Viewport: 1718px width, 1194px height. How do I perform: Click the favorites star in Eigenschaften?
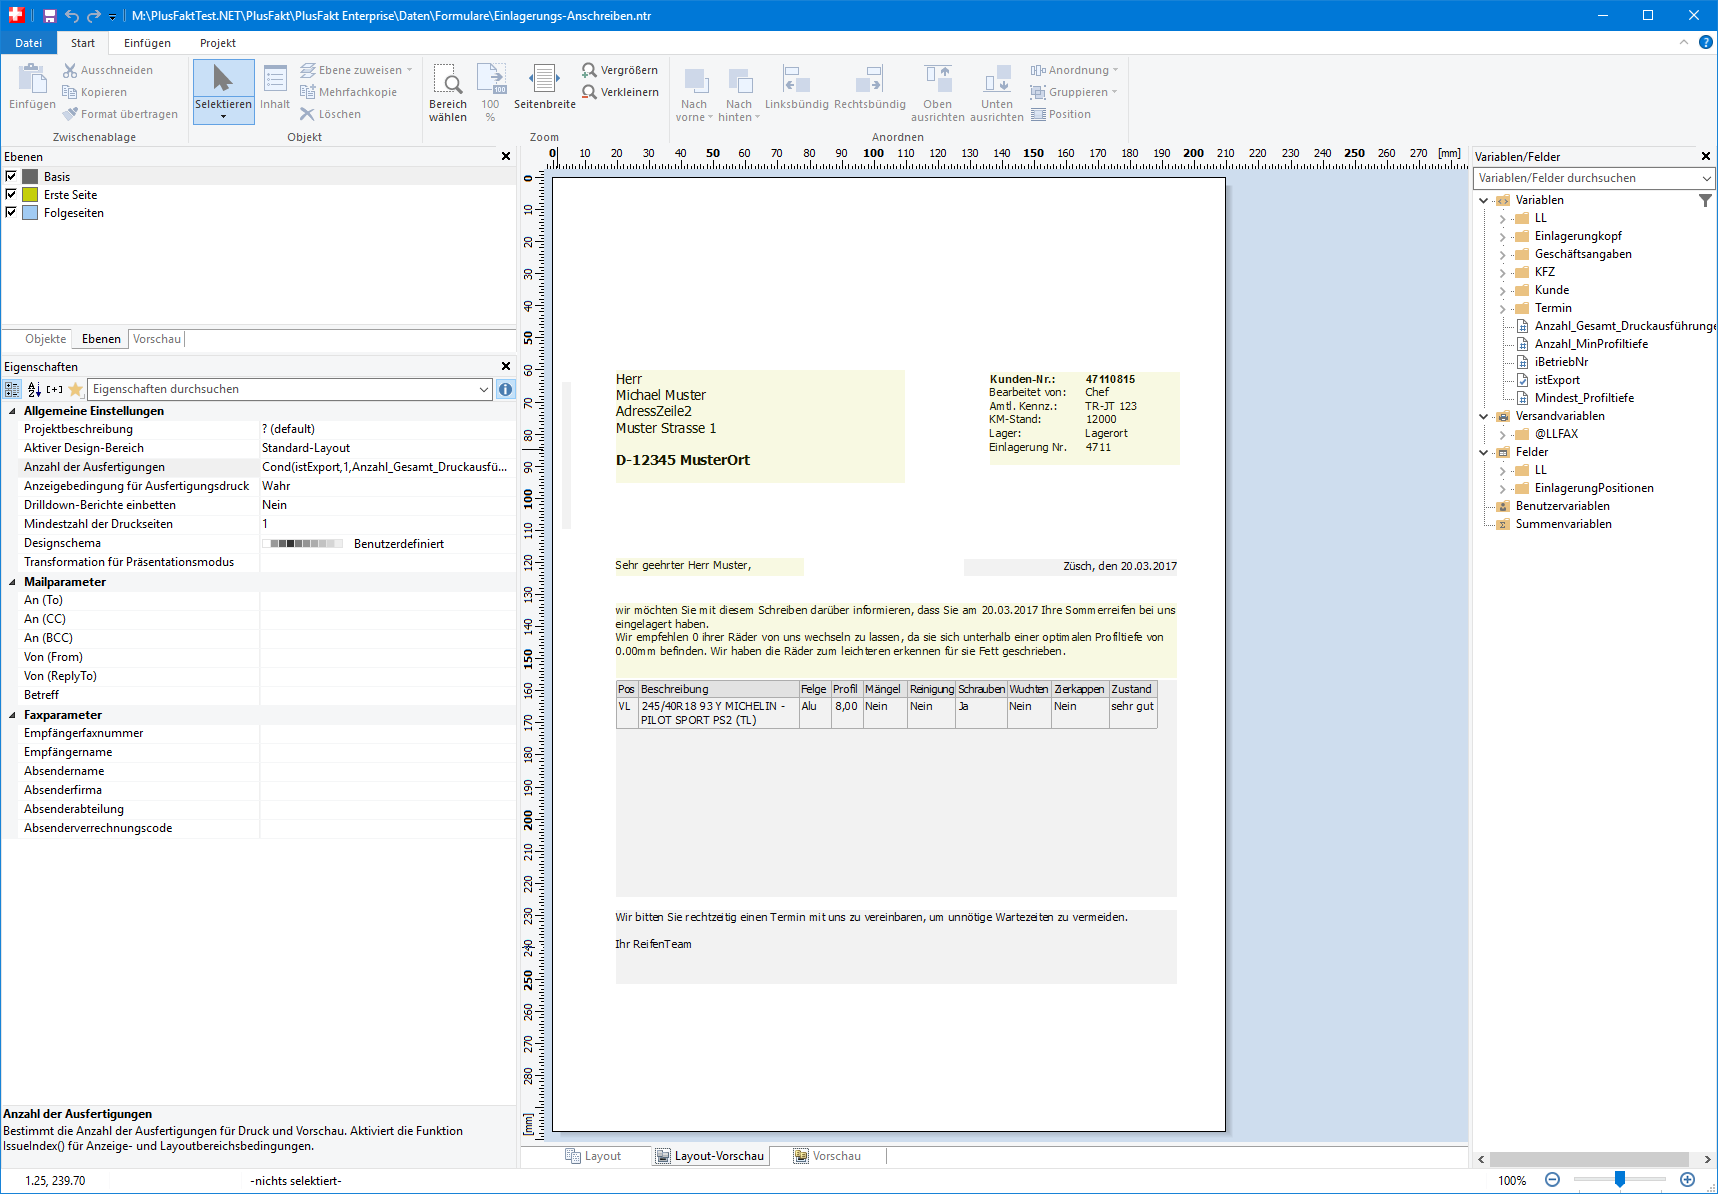coord(76,389)
